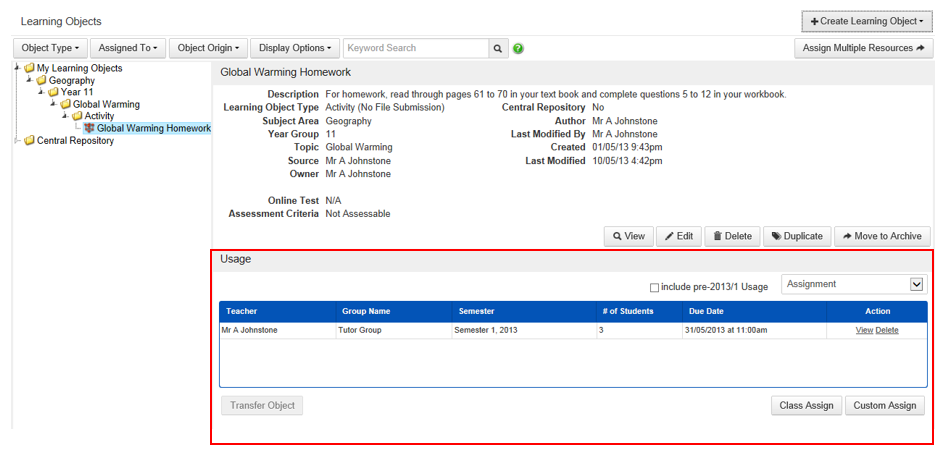The width and height of the screenshot is (949, 463).
Task: Click the Geography folder icon
Action: click(x=42, y=81)
